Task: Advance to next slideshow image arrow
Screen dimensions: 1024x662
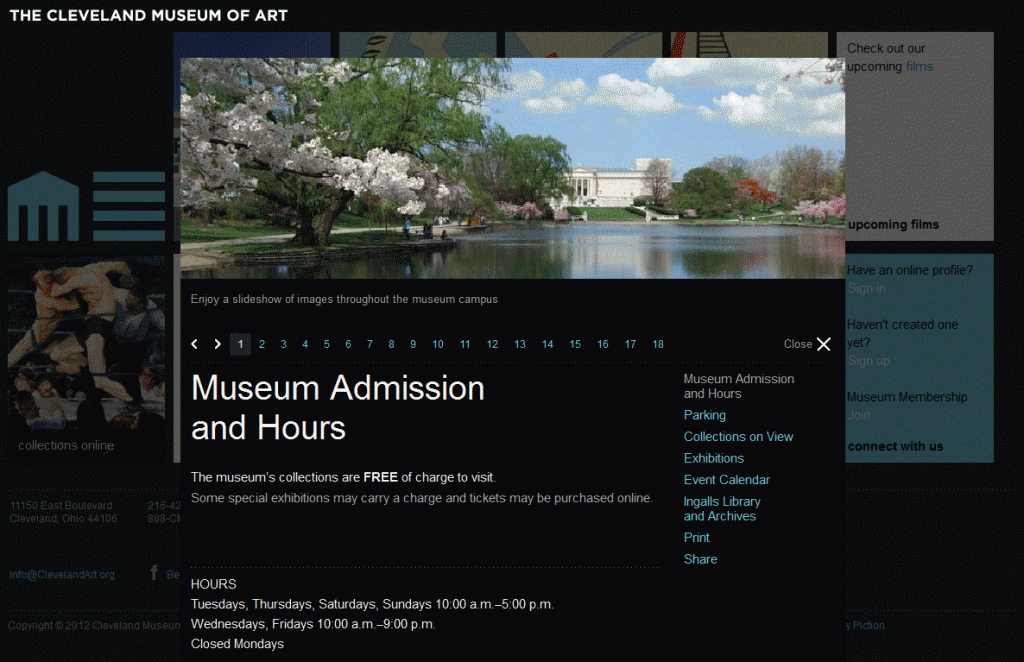Action: tap(217, 344)
